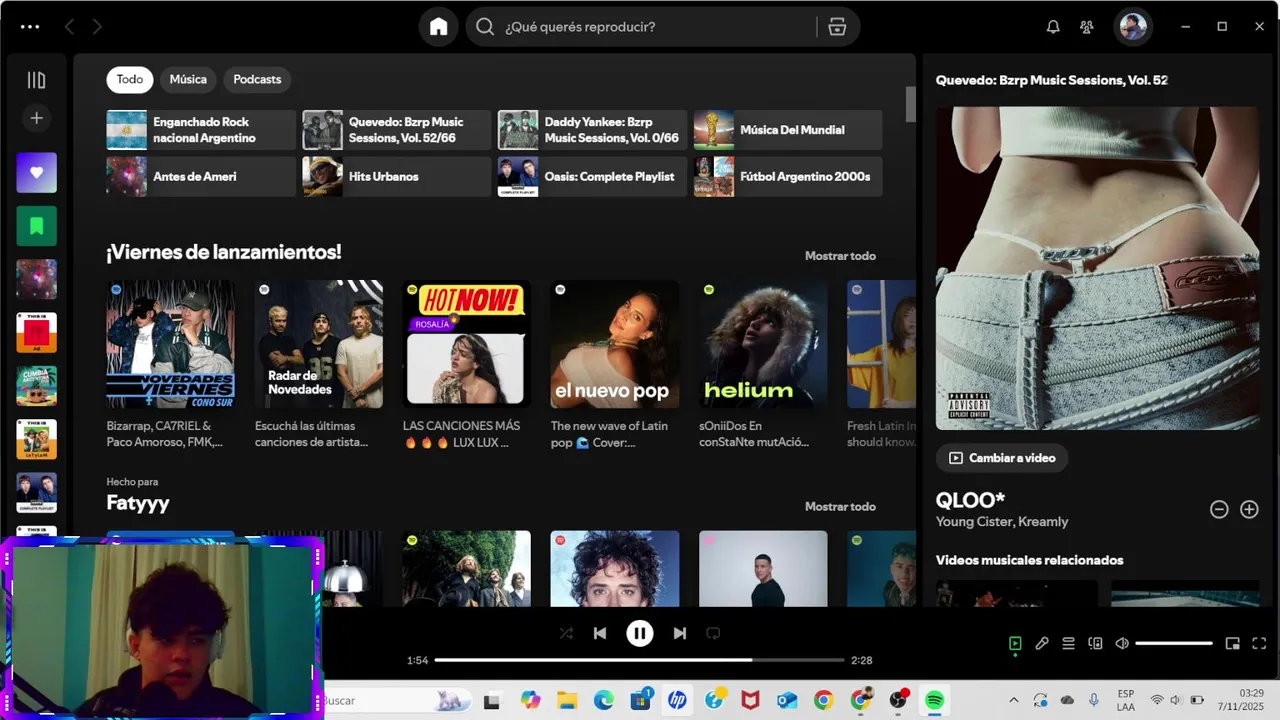Click the main content vertical scrollbar

911,104
